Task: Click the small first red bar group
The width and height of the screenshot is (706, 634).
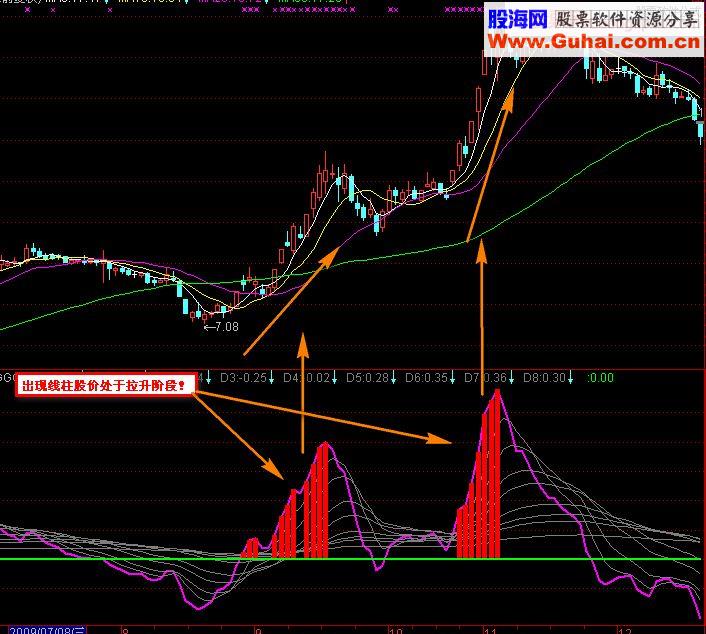Action: click(x=250, y=548)
